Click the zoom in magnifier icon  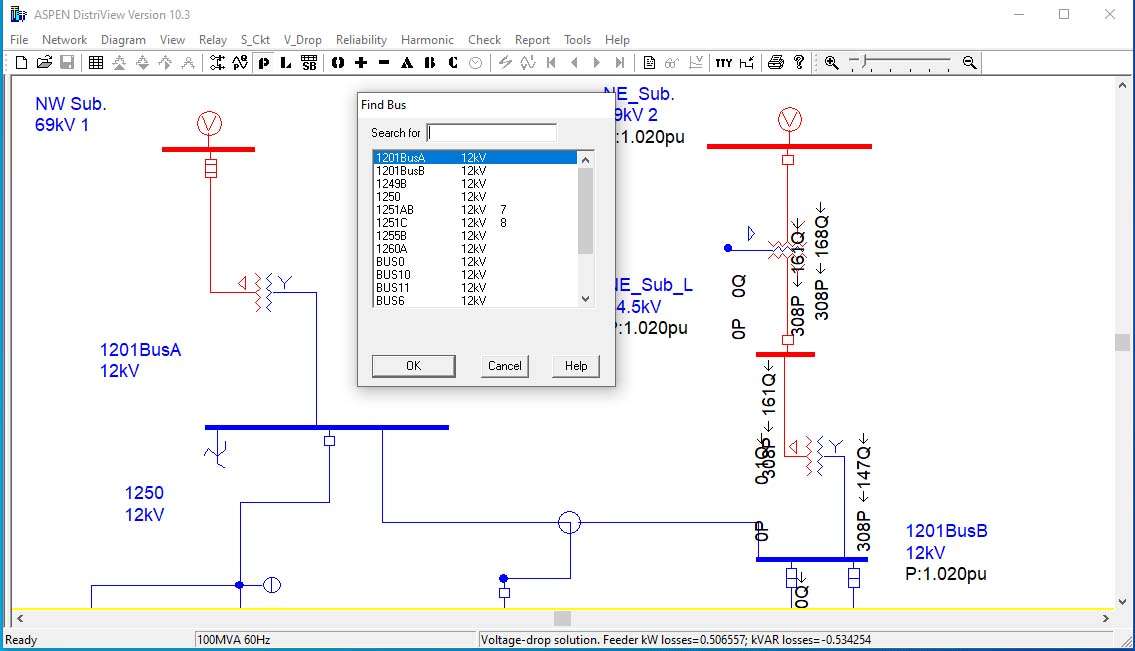coord(831,62)
